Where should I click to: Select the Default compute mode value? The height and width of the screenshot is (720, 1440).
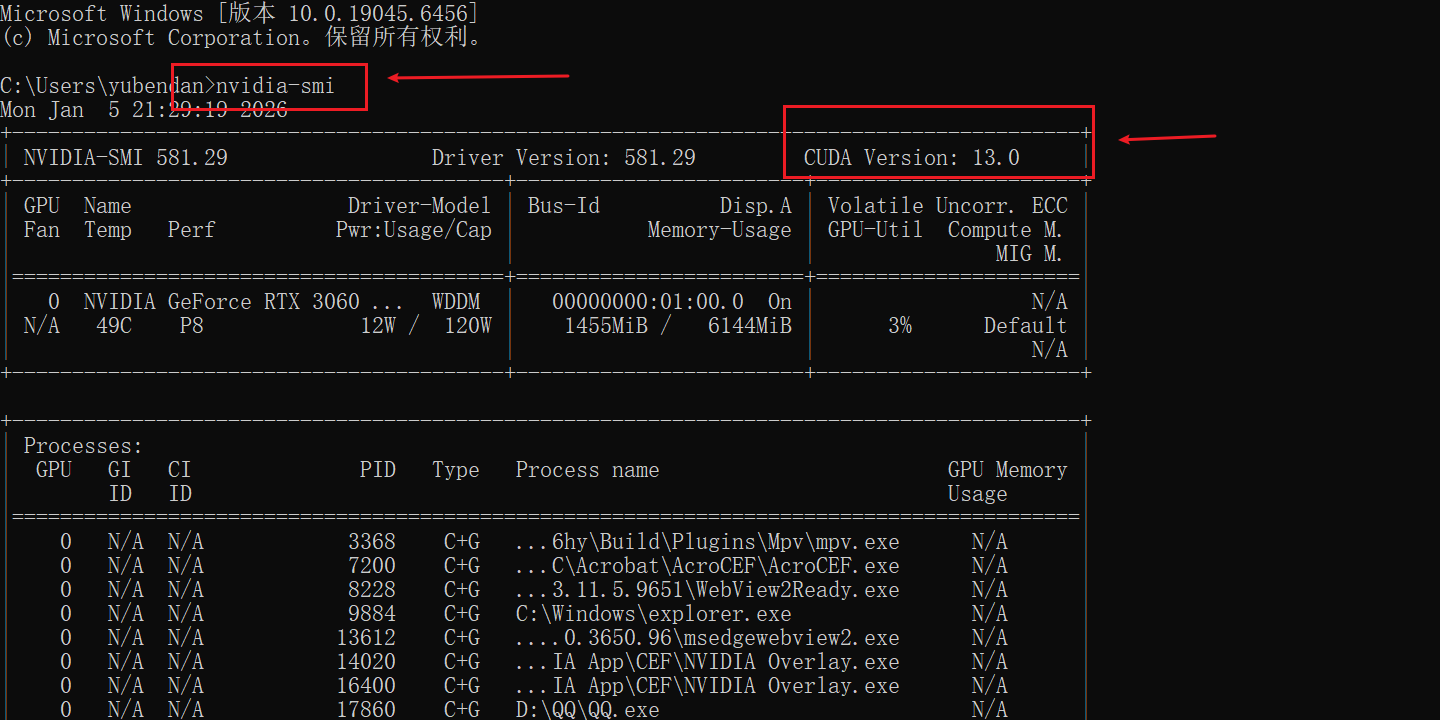1025,326
